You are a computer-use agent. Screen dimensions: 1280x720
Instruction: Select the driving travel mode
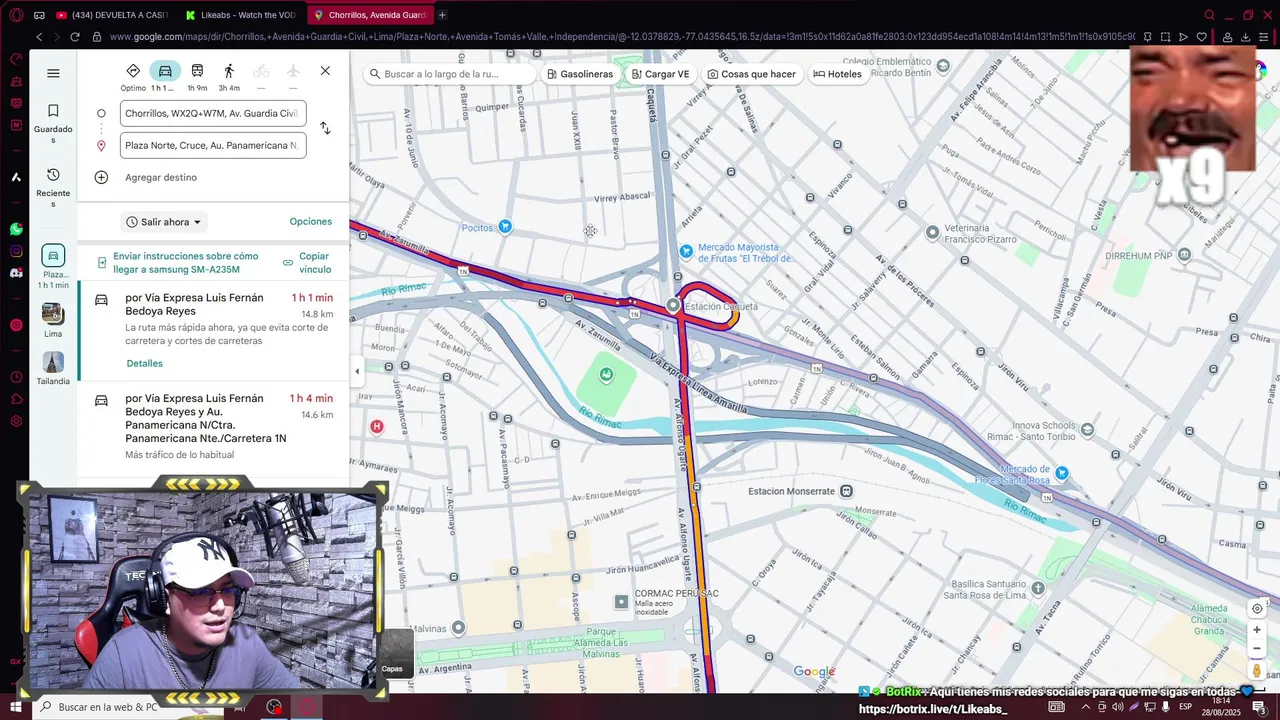165,76
